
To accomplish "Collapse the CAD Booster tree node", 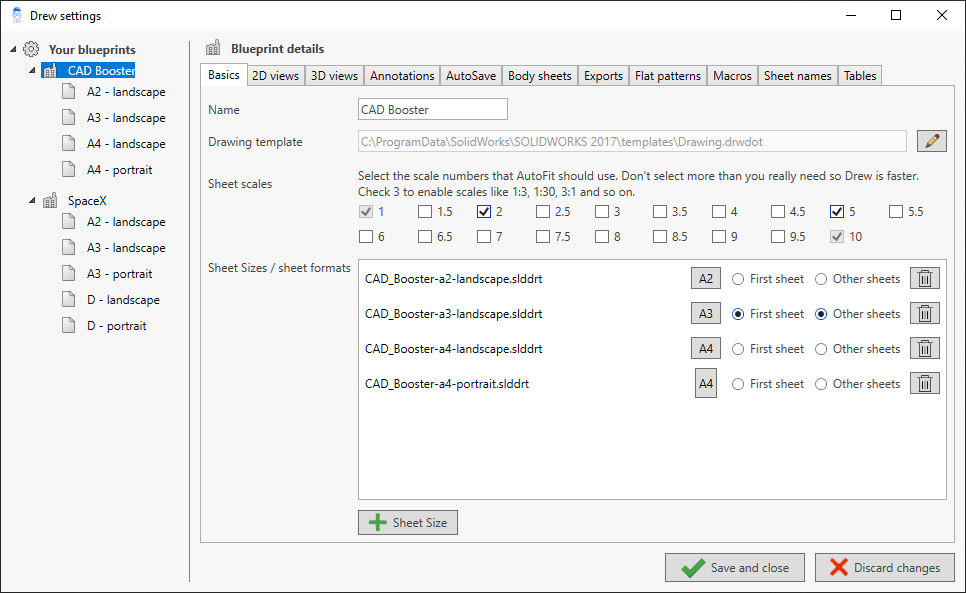I will (x=32, y=71).
